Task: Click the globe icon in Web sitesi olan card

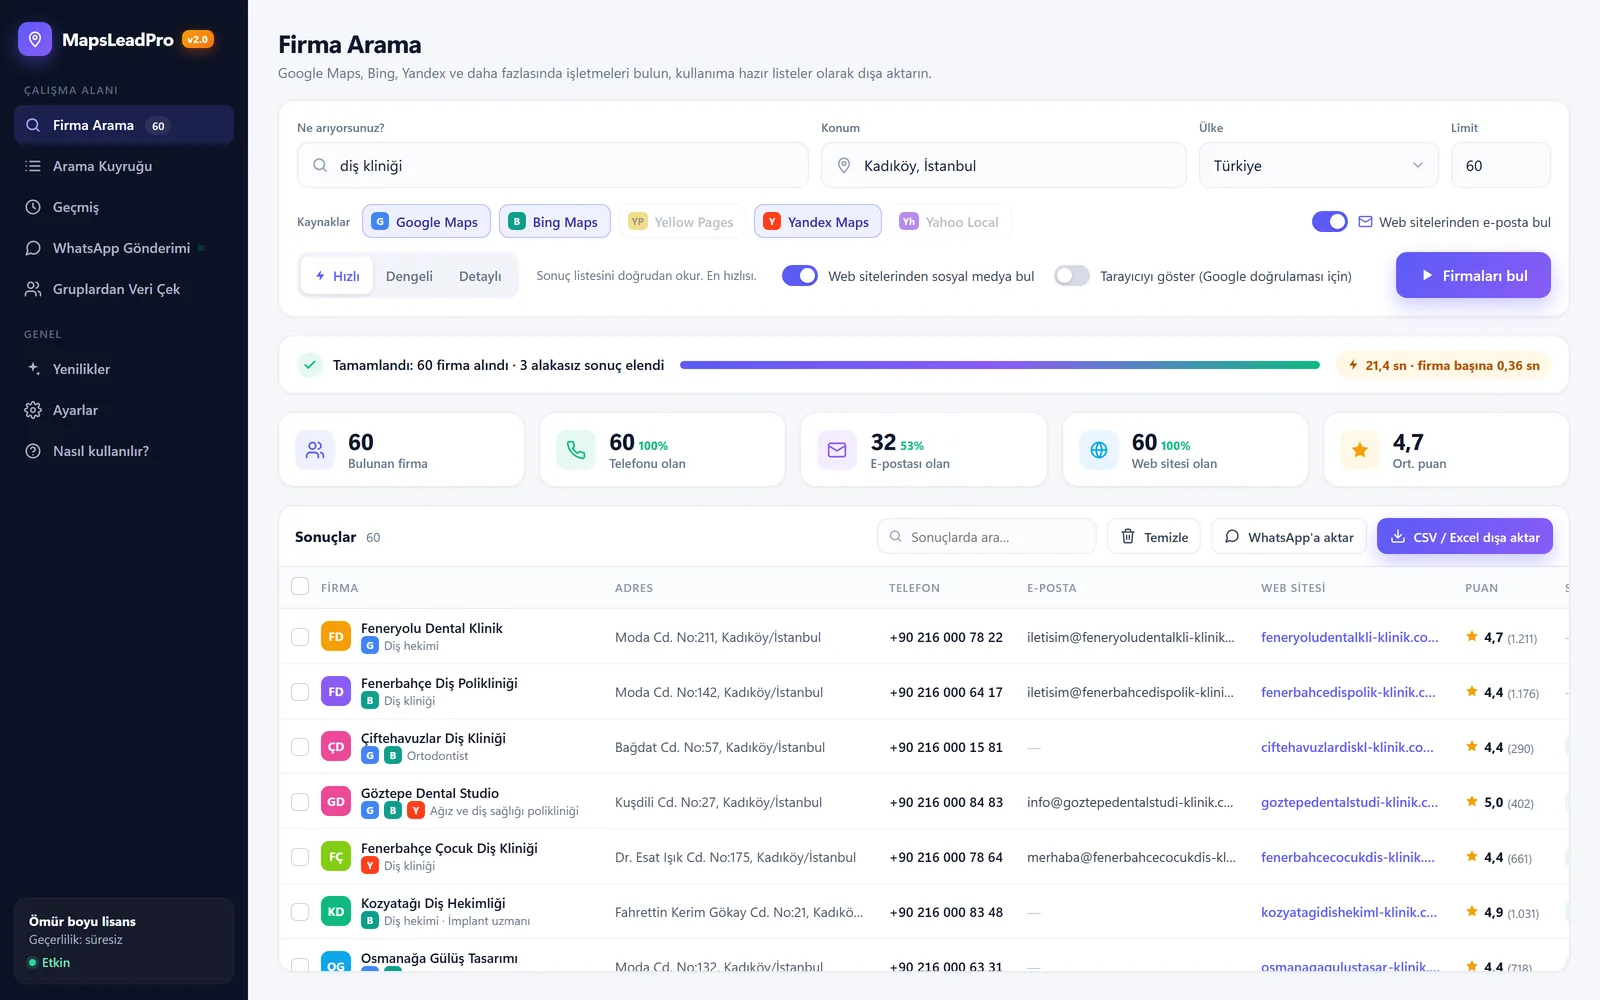Action: [x=1099, y=450]
